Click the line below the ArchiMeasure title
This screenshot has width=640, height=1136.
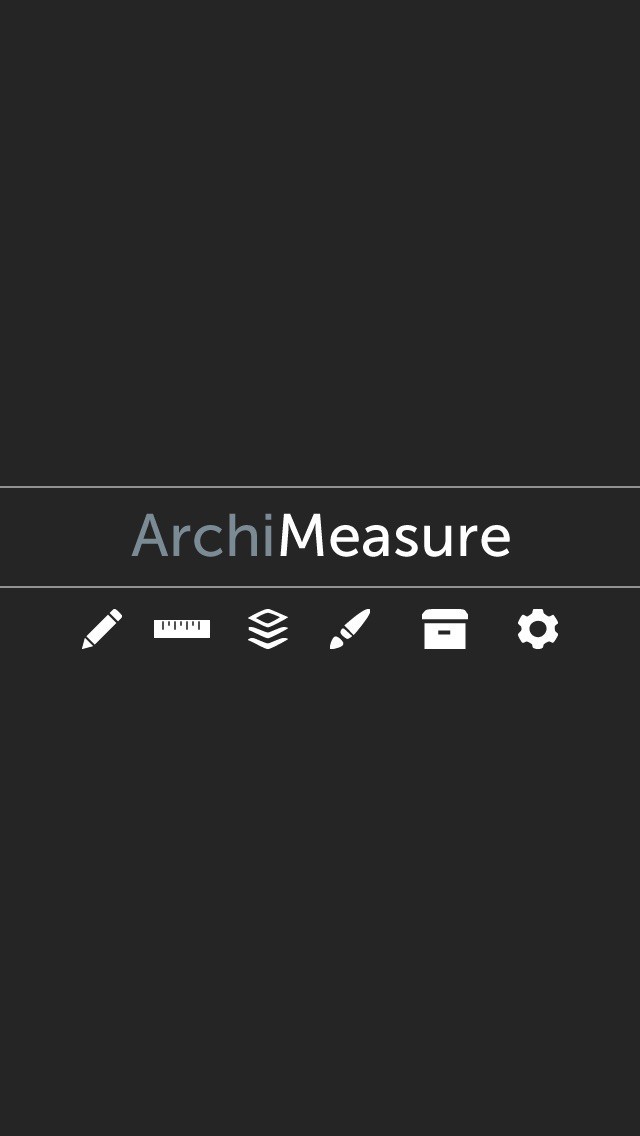click(x=320, y=587)
